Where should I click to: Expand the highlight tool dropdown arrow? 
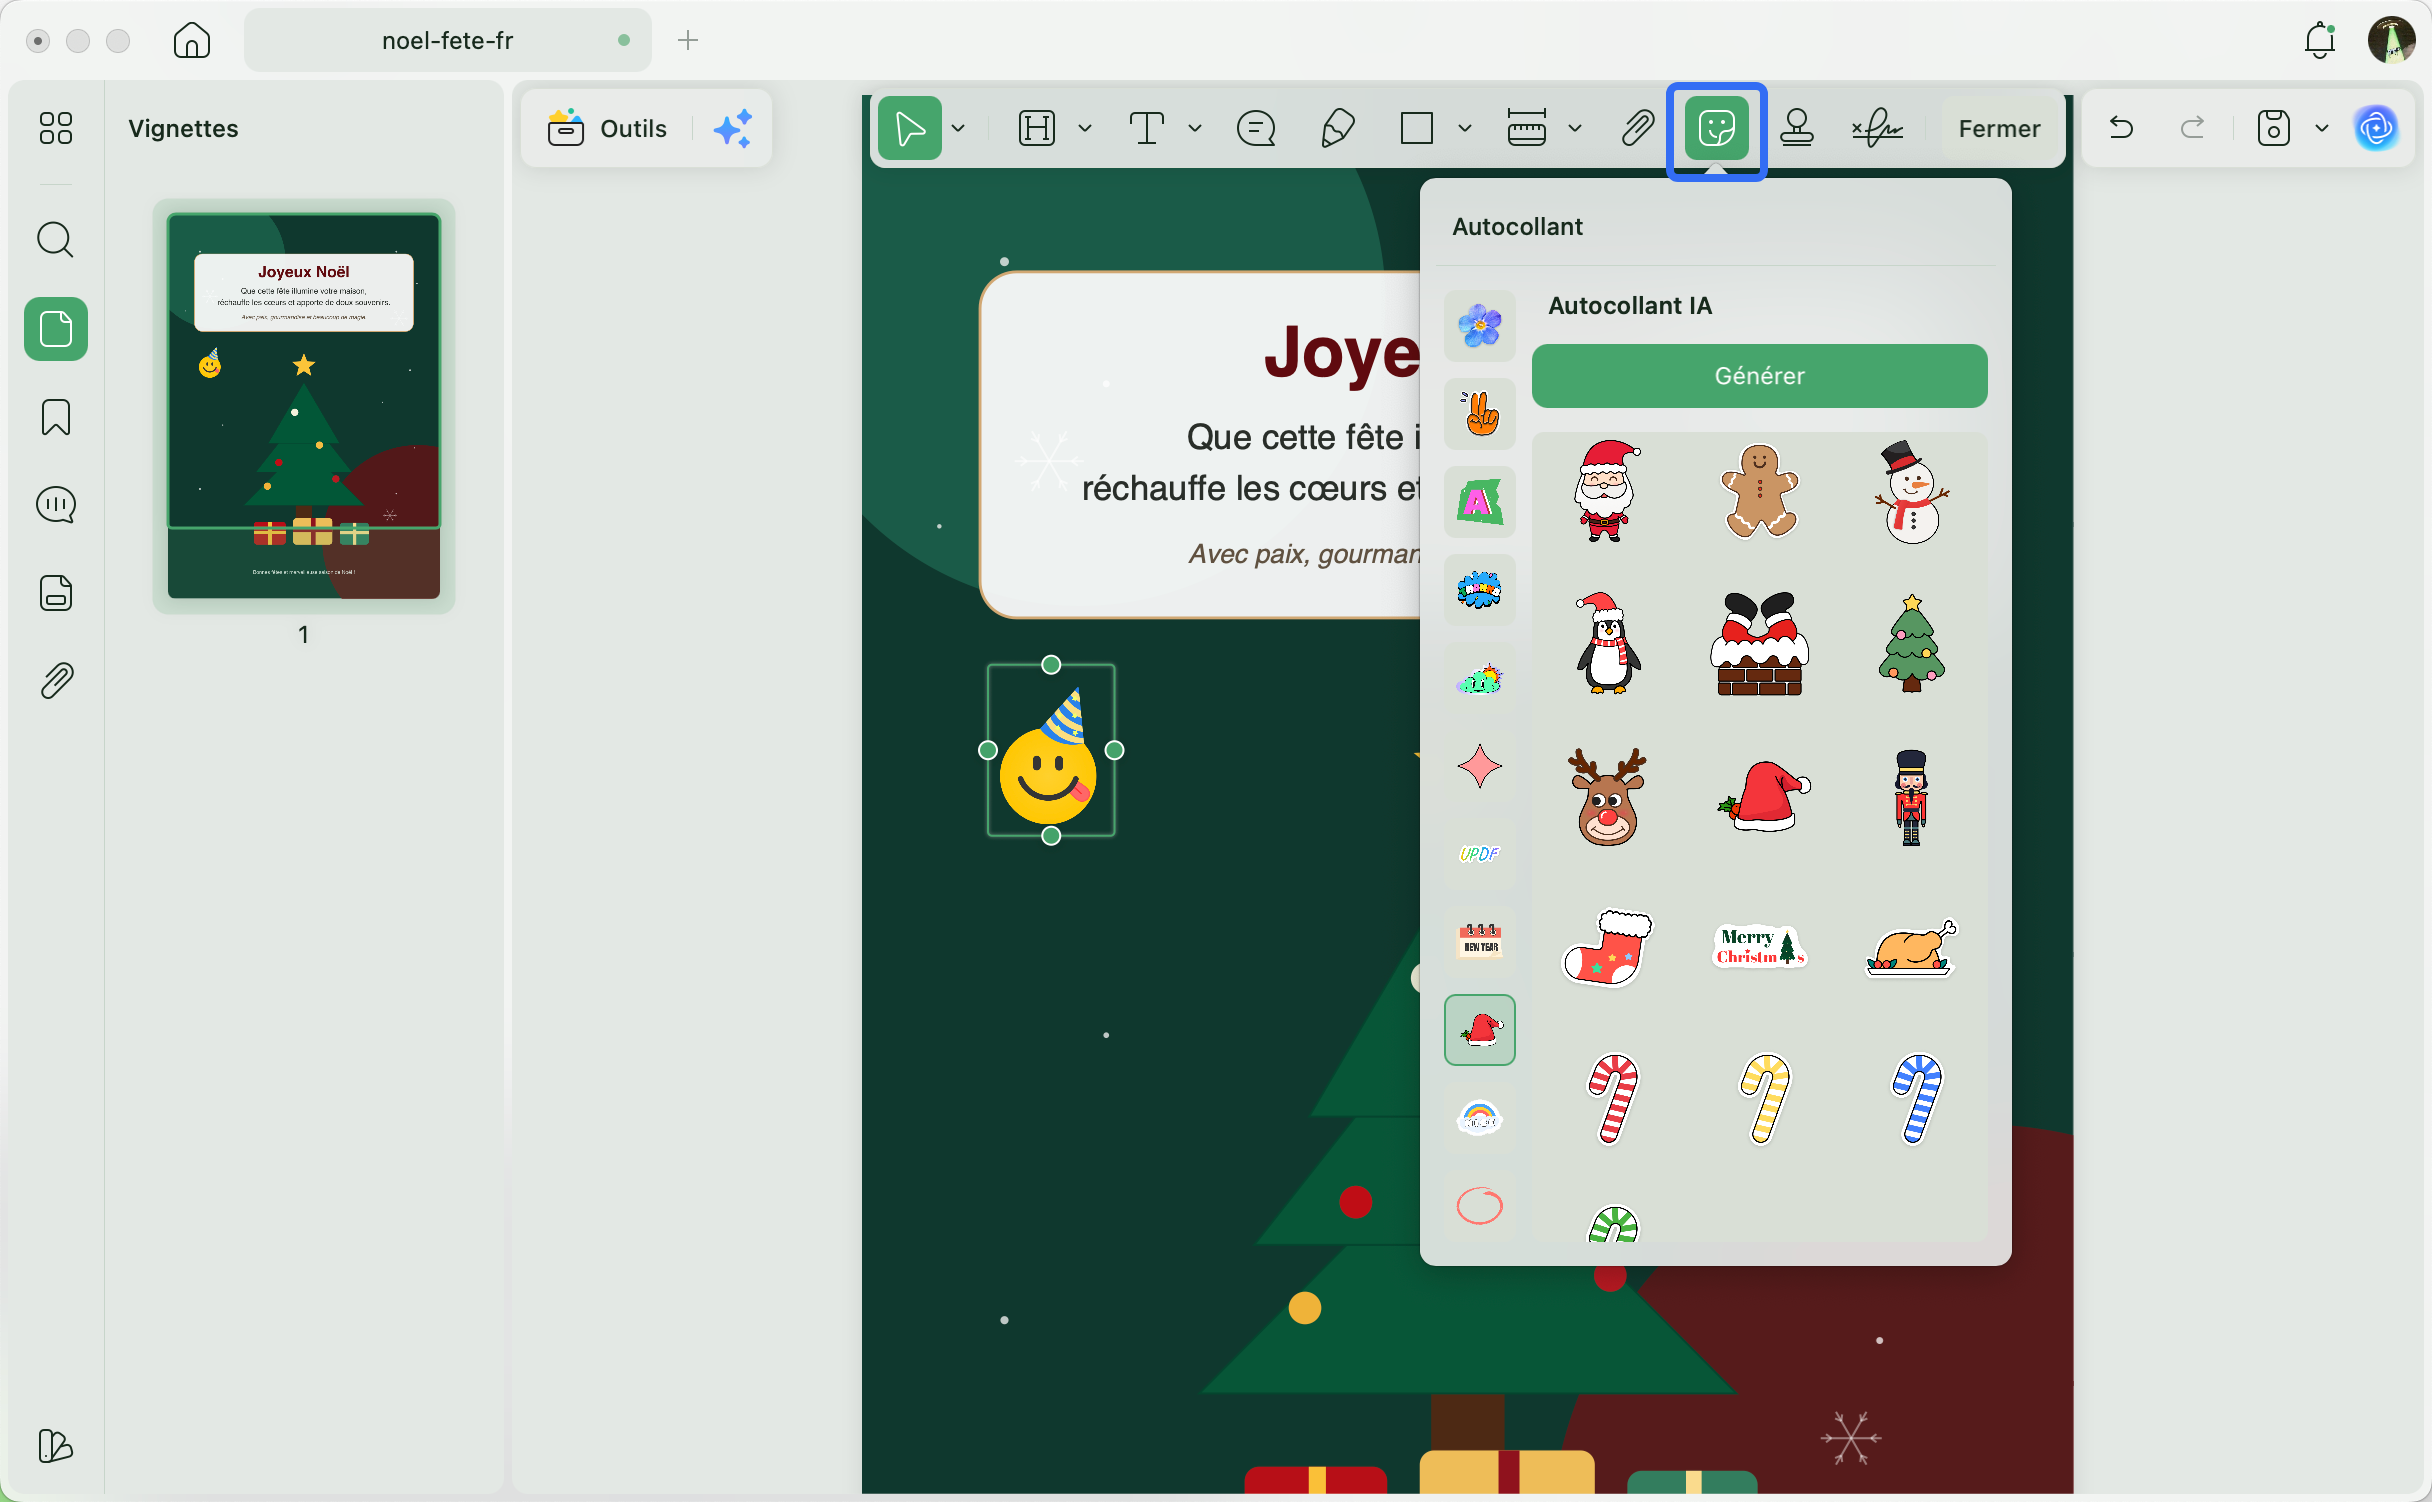1085,128
